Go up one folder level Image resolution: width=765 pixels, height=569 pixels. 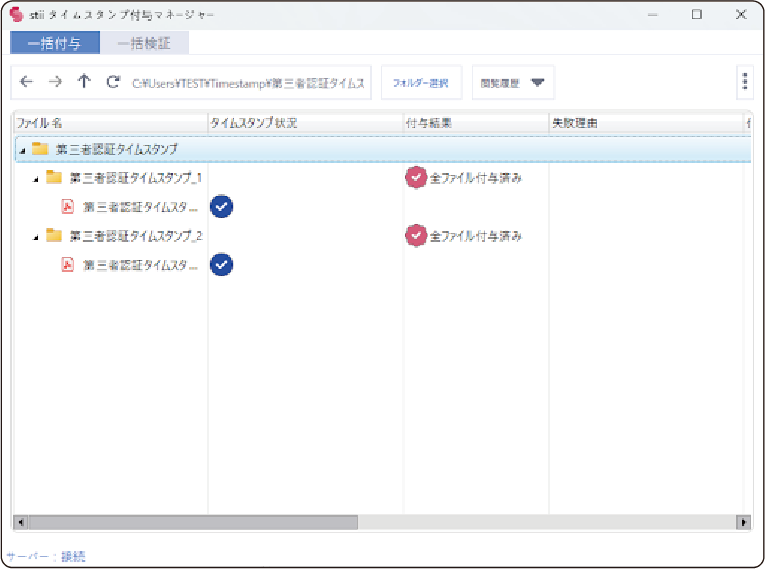(x=84, y=83)
